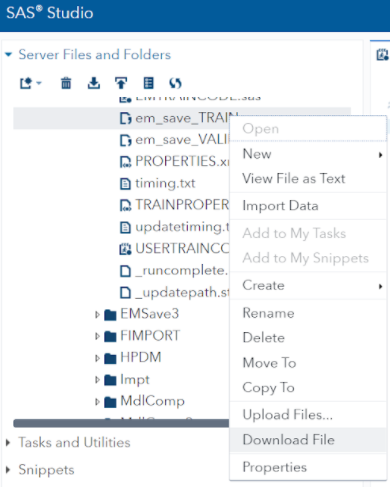Select the updatetiming text file icon
The width and height of the screenshot is (390, 487).
[x=125, y=227]
